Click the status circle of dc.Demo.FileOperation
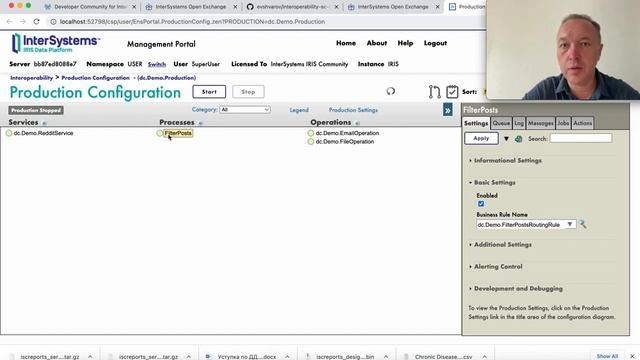The image size is (640, 360). [x=311, y=142]
